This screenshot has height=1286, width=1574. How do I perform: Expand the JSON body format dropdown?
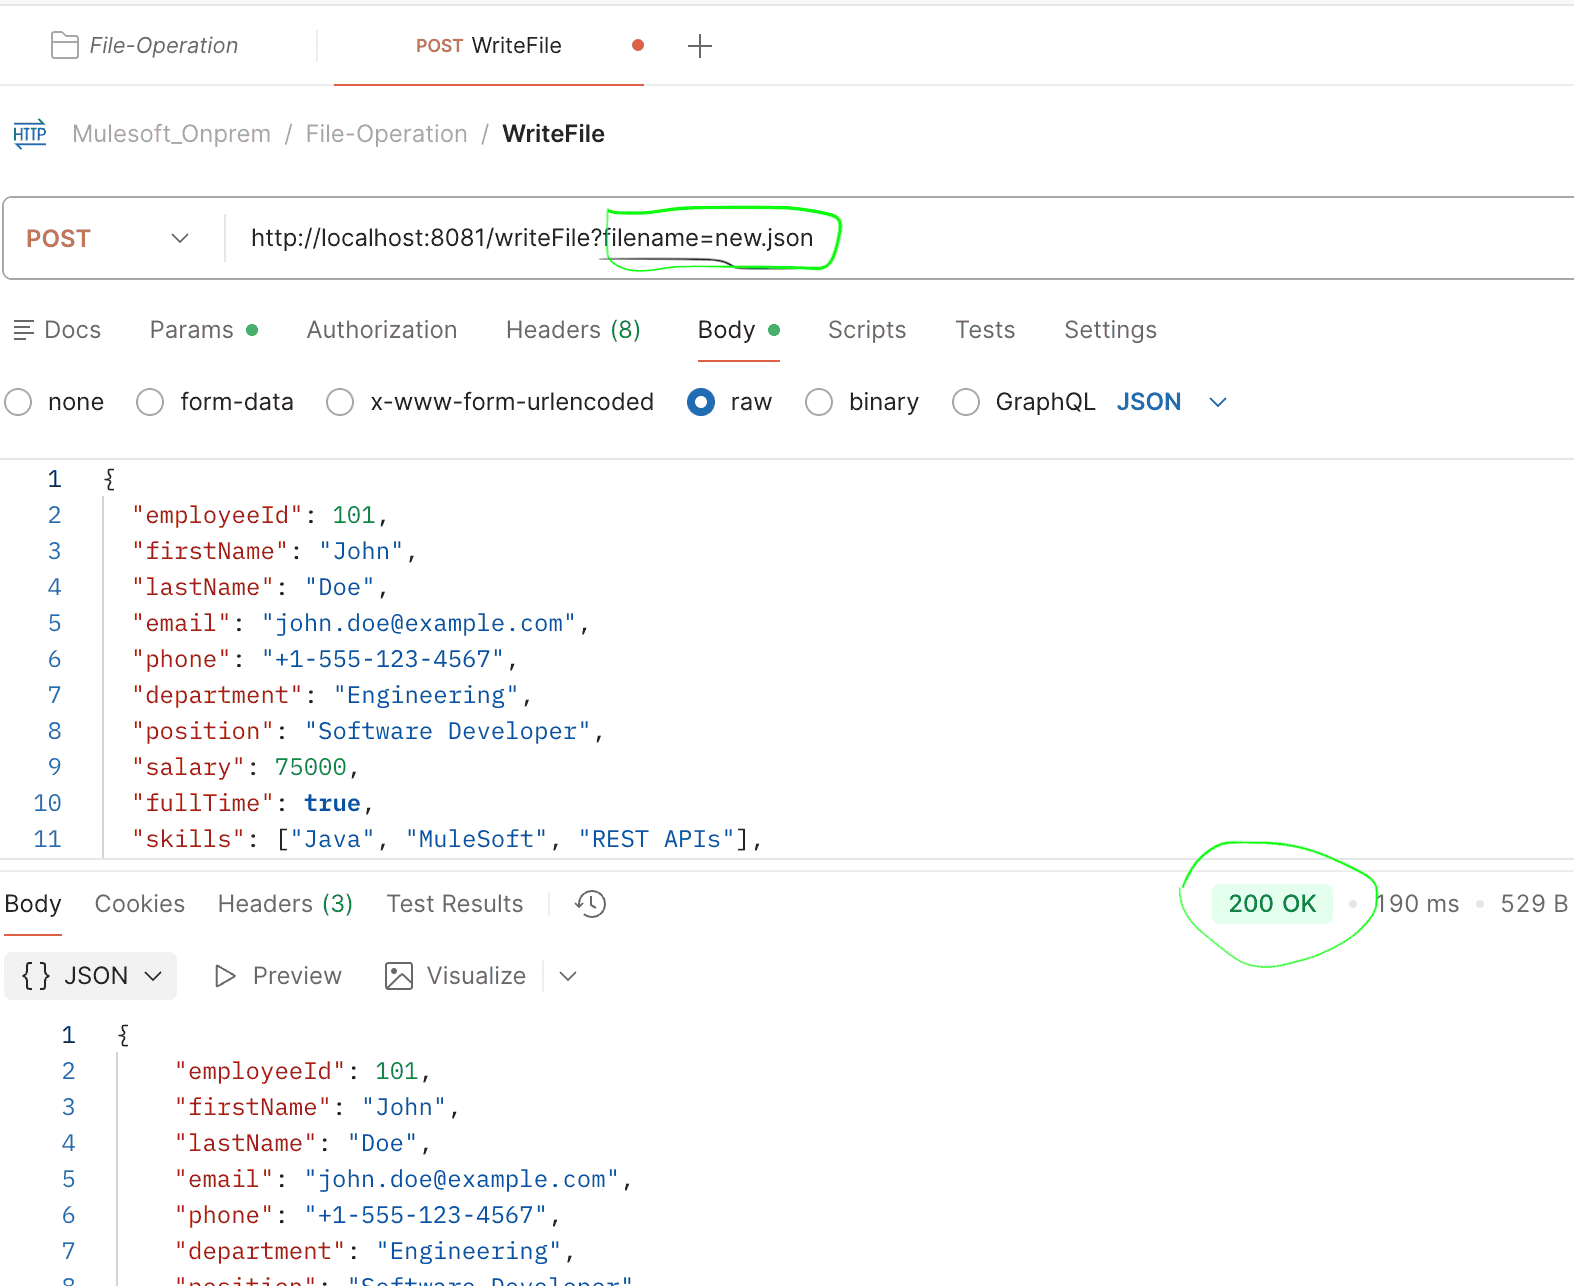[x=1217, y=402]
